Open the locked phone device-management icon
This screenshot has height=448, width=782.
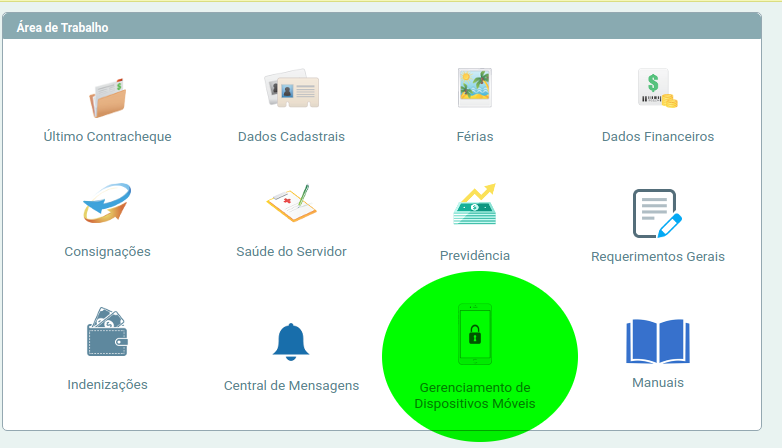click(x=475, y=334)
